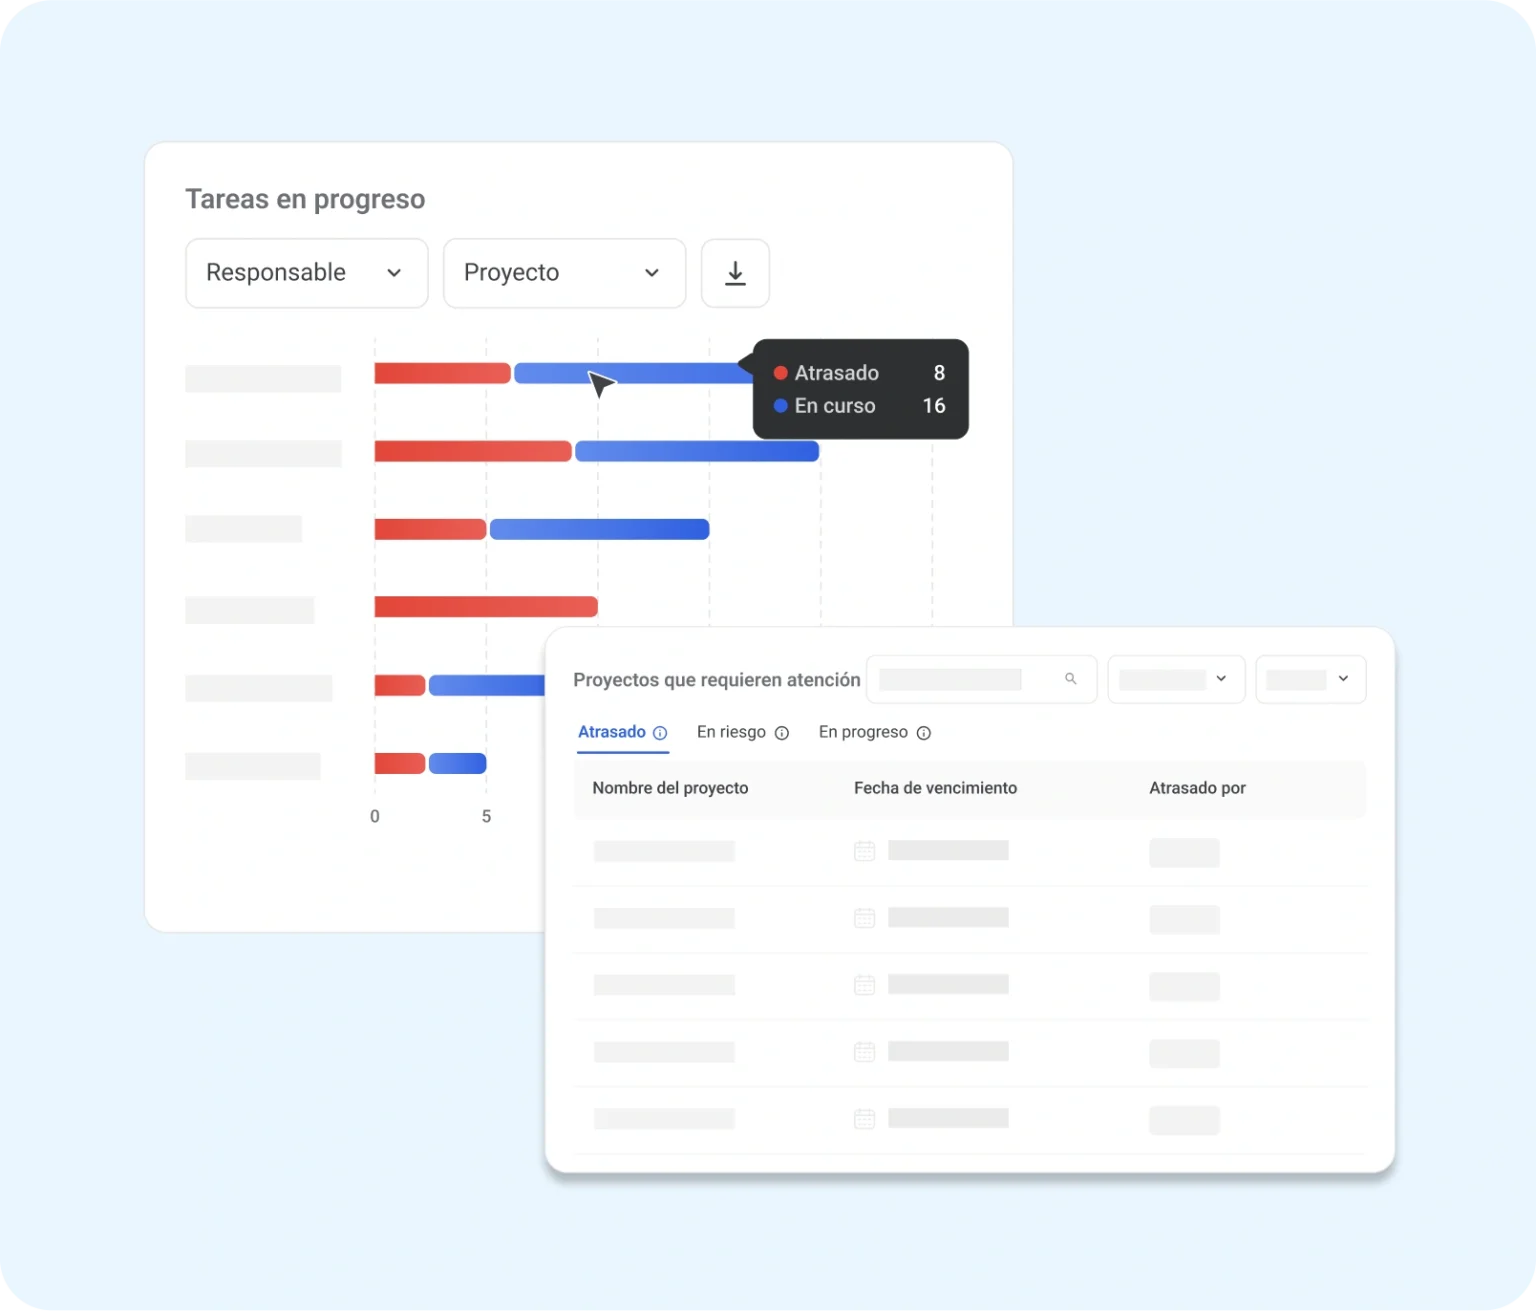Click the lone red bar in fourth row
This screenshot has width=1536, height=1311.
coord(486,607)
